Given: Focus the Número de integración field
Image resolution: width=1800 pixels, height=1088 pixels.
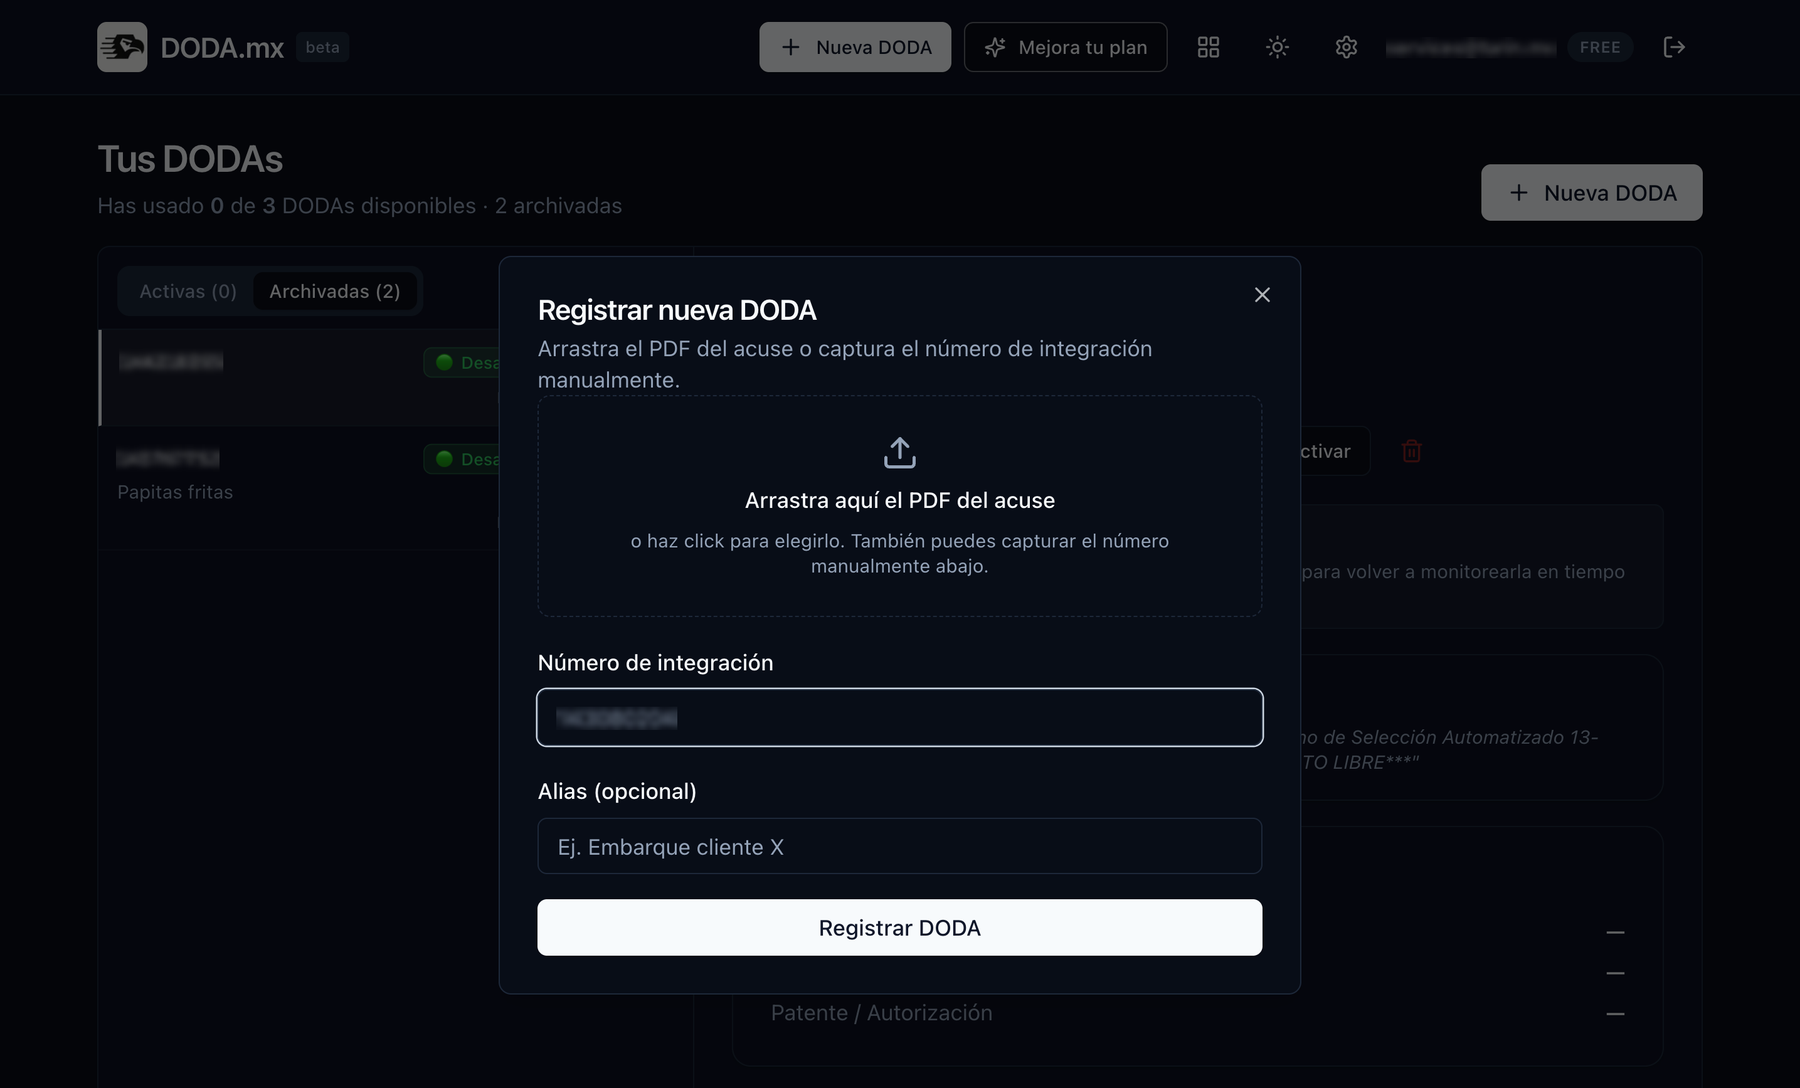Looking at the screenshot, I should coord(900,717).
